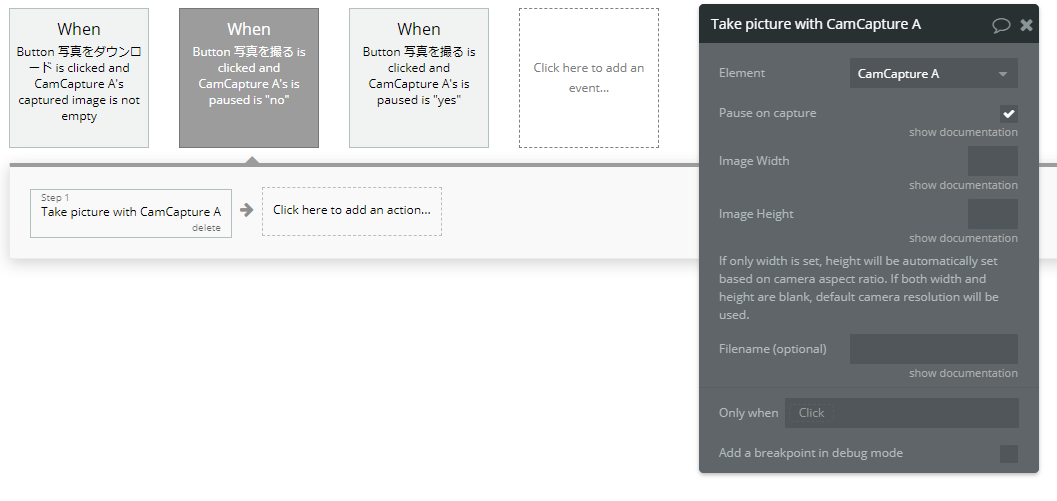Show documentation under Filename field

[963, 373]
